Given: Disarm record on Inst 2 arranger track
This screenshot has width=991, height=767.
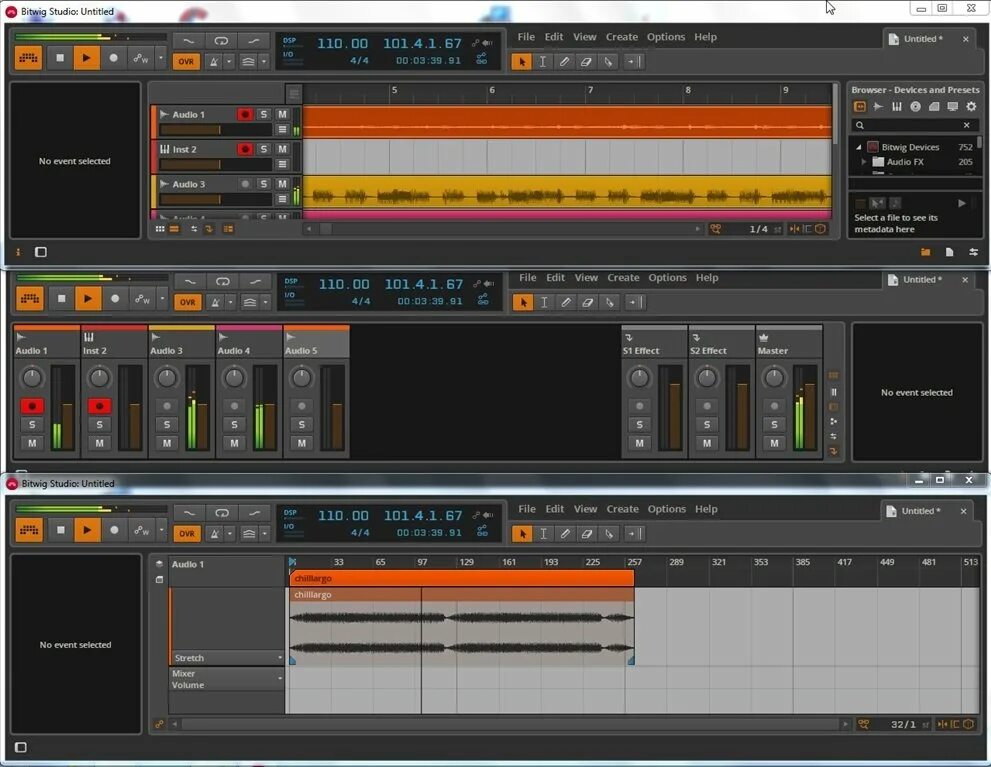Looking at the screenshot, I should click(245, 149).
